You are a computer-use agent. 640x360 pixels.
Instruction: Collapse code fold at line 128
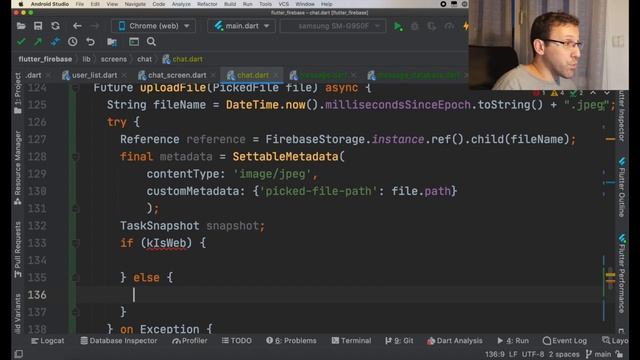point(75,157)
